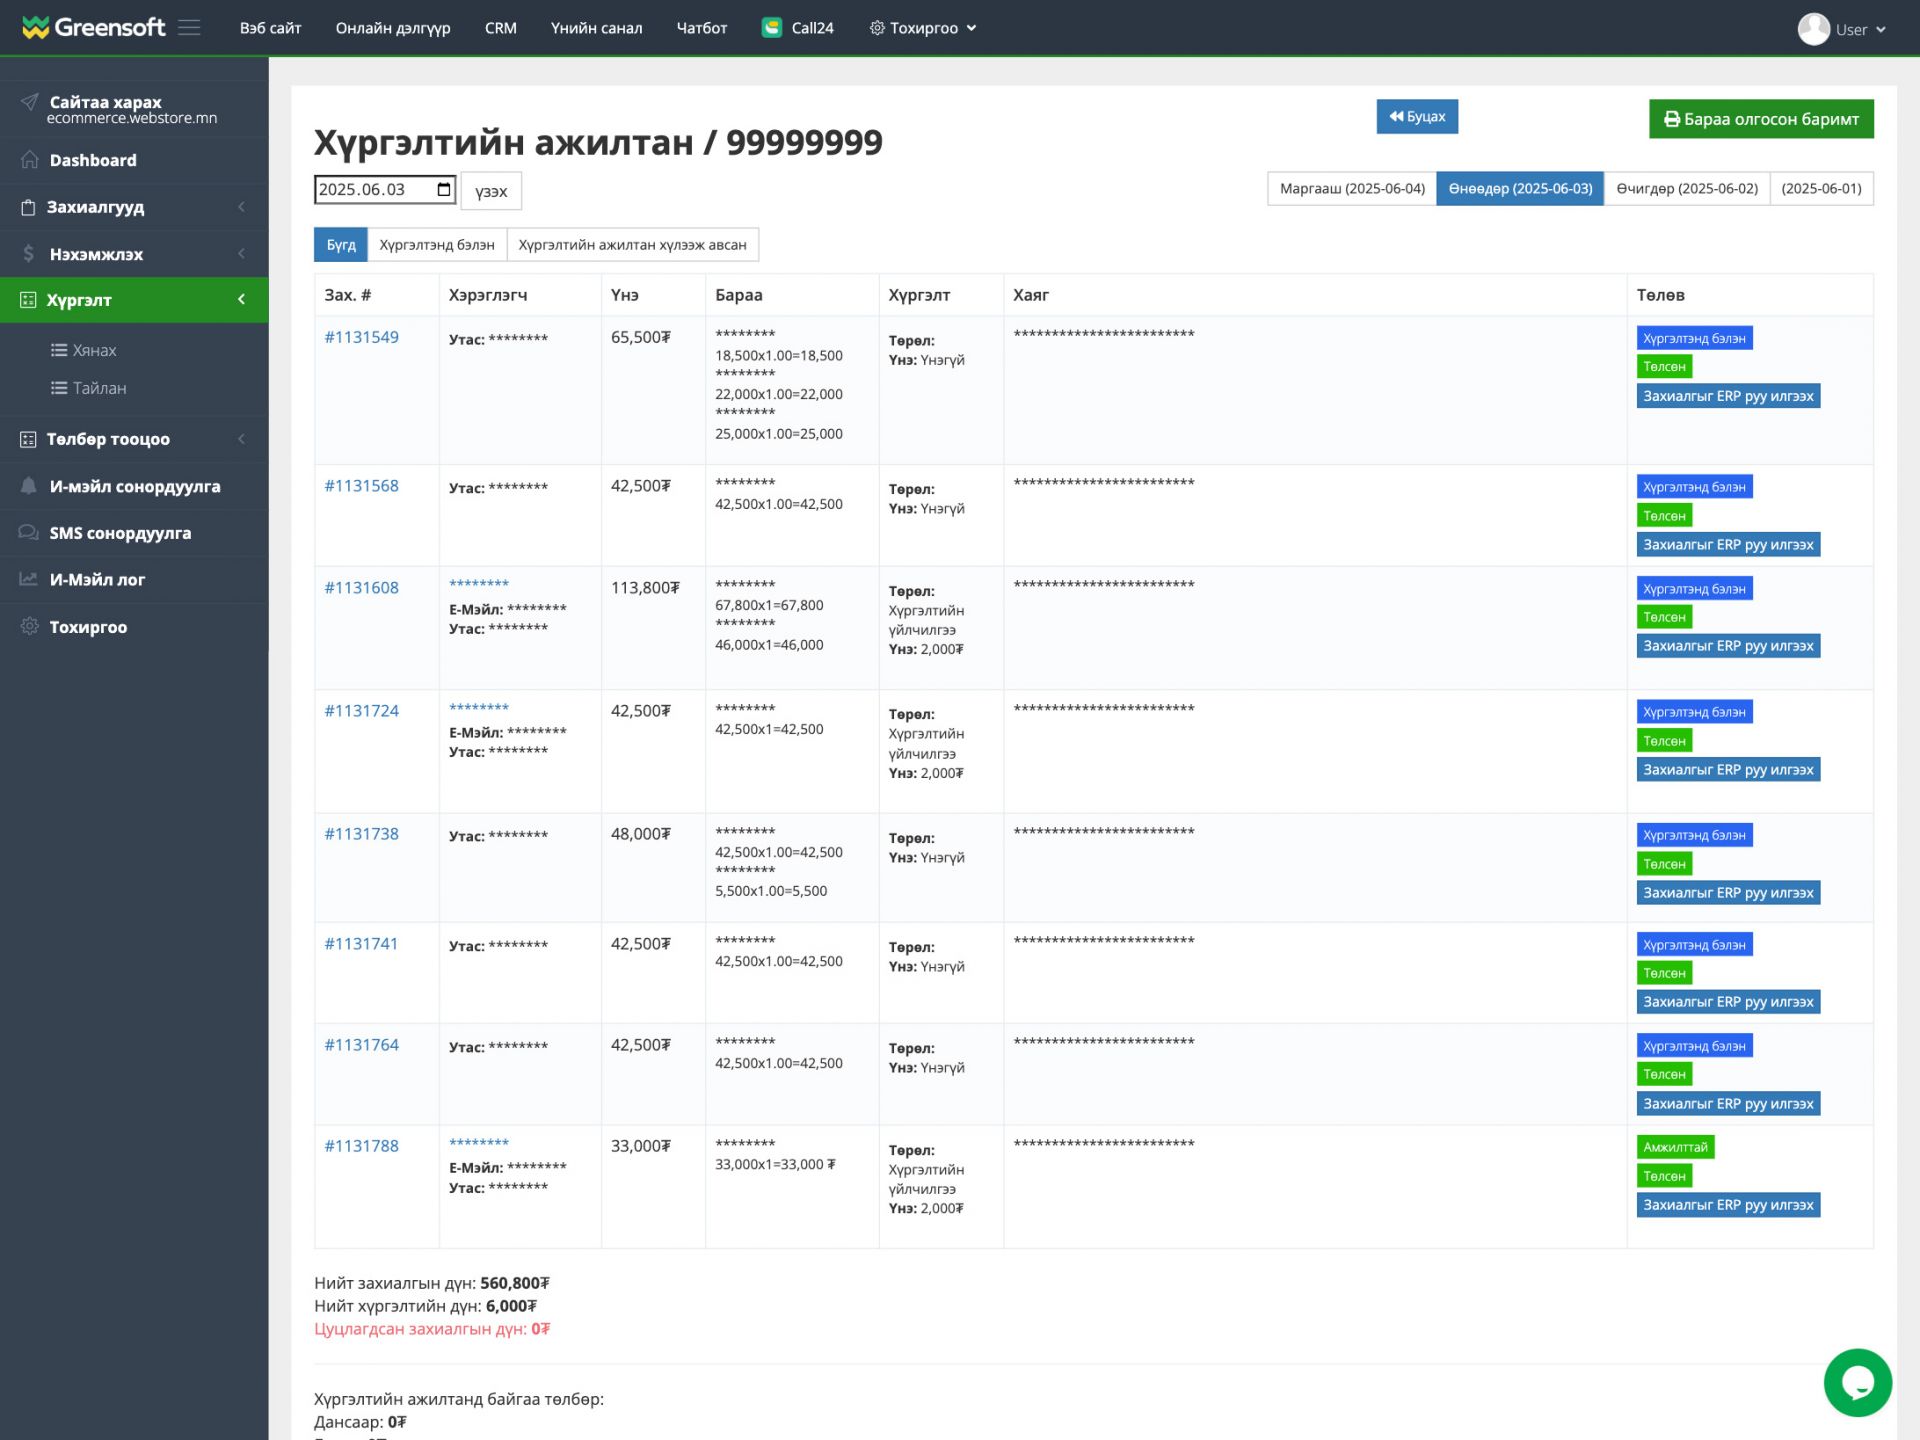
Task: Open Чатбот menu item
Action: point(701,28)
